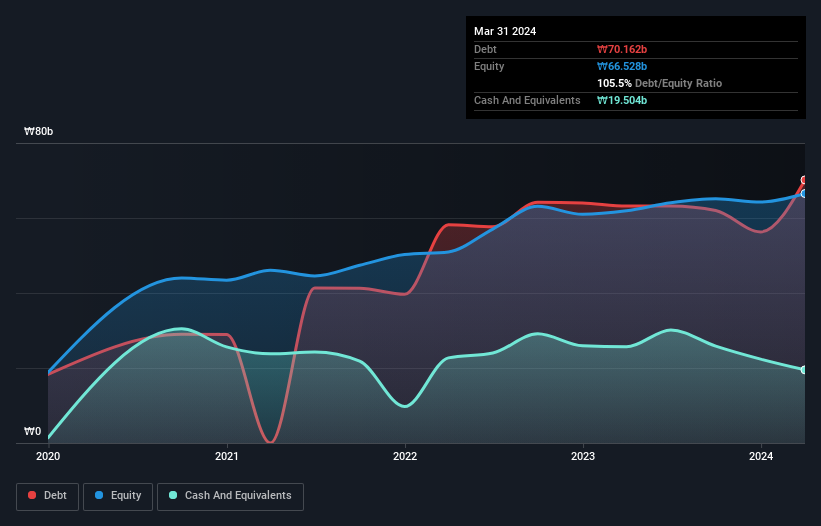Click Cash And Equivalents tooltip label
The width and height of the screenshot is (821, 526).
pyautogui.click(x=527, y=100)
